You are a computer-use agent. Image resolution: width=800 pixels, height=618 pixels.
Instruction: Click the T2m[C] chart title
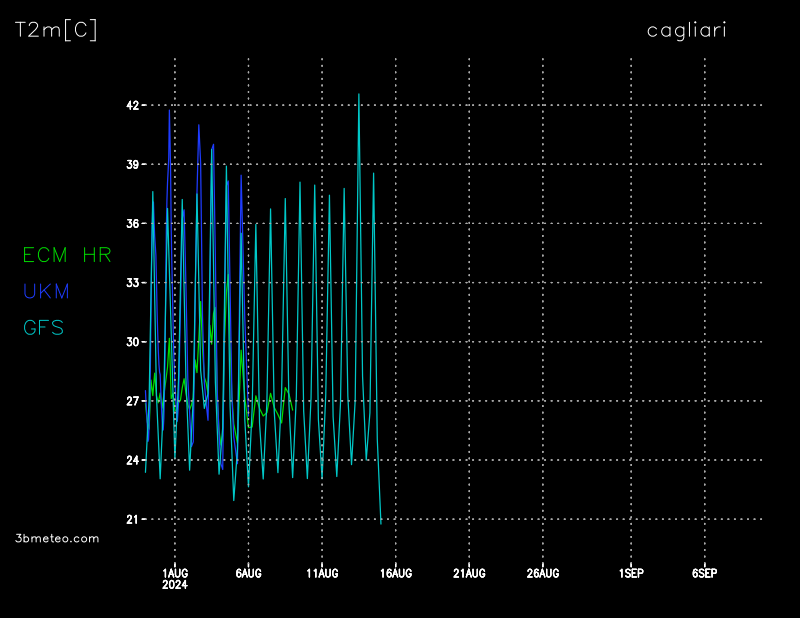tap(56, 30)
